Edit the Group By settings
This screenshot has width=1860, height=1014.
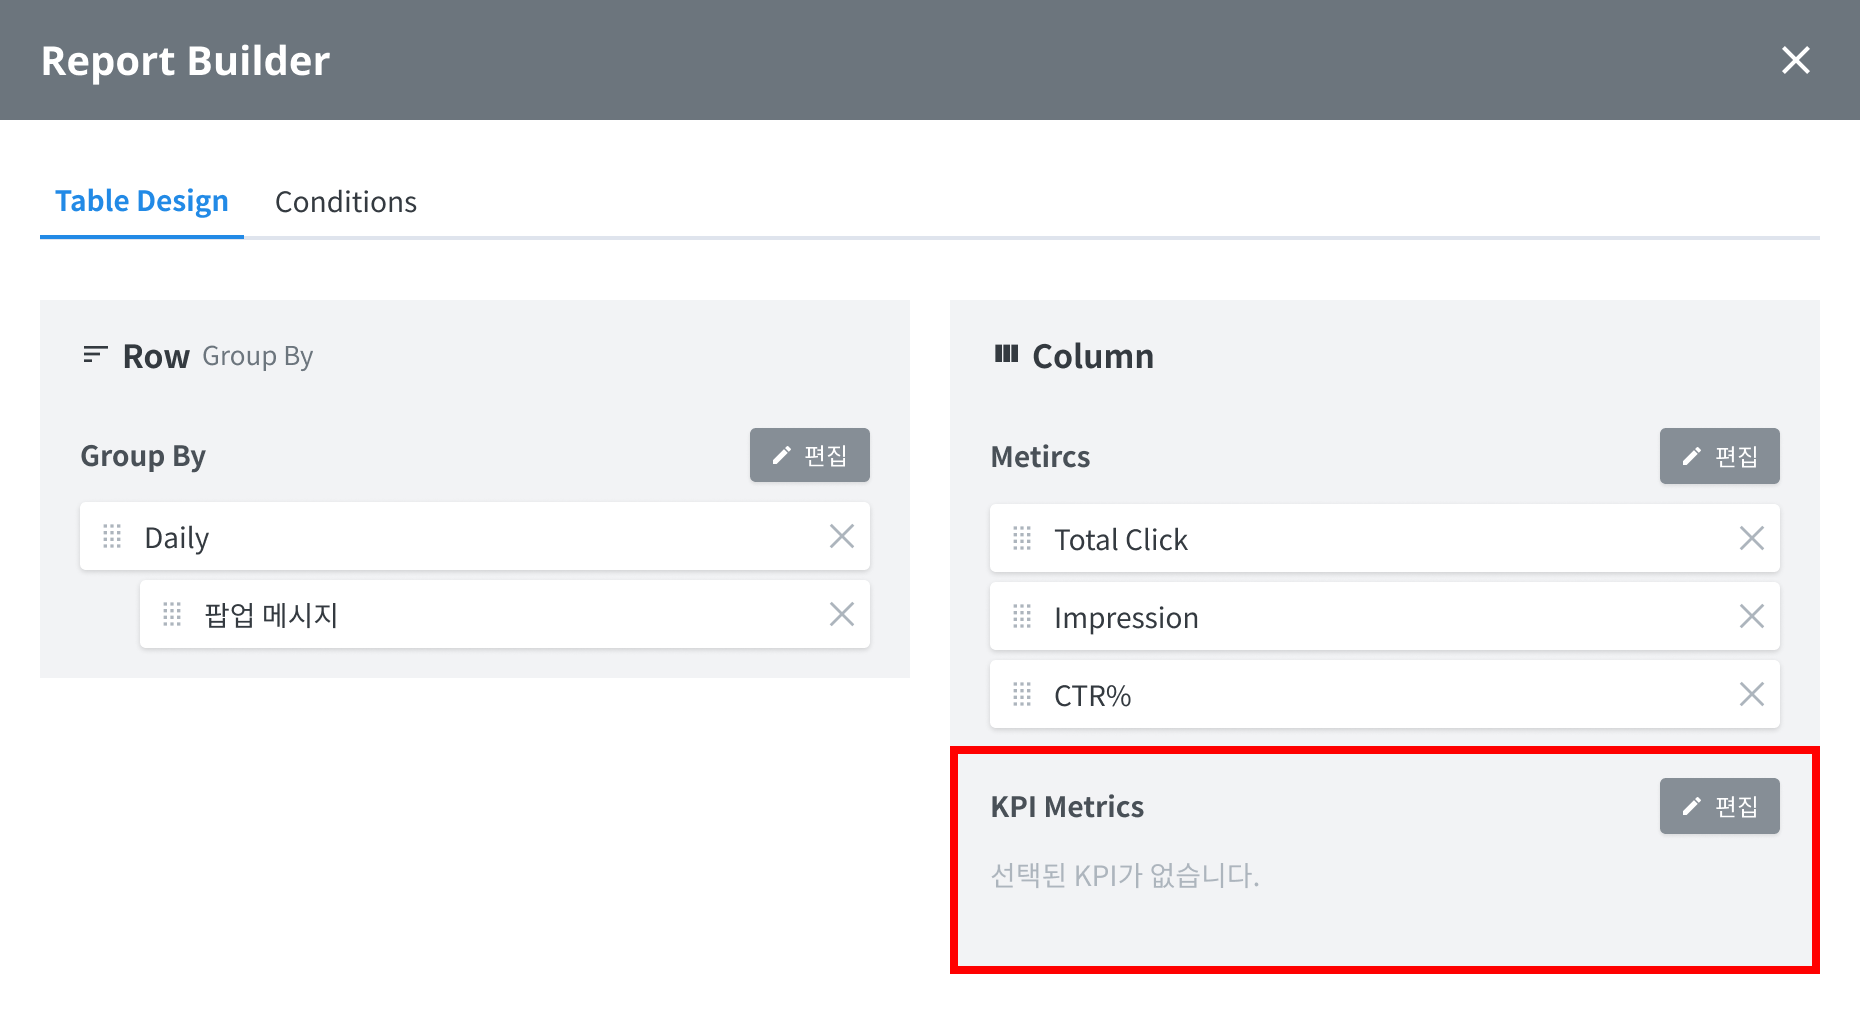(809, 456)
